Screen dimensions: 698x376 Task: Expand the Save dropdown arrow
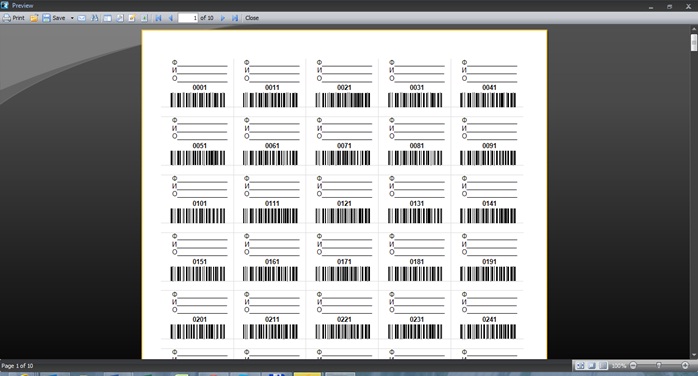72,18
